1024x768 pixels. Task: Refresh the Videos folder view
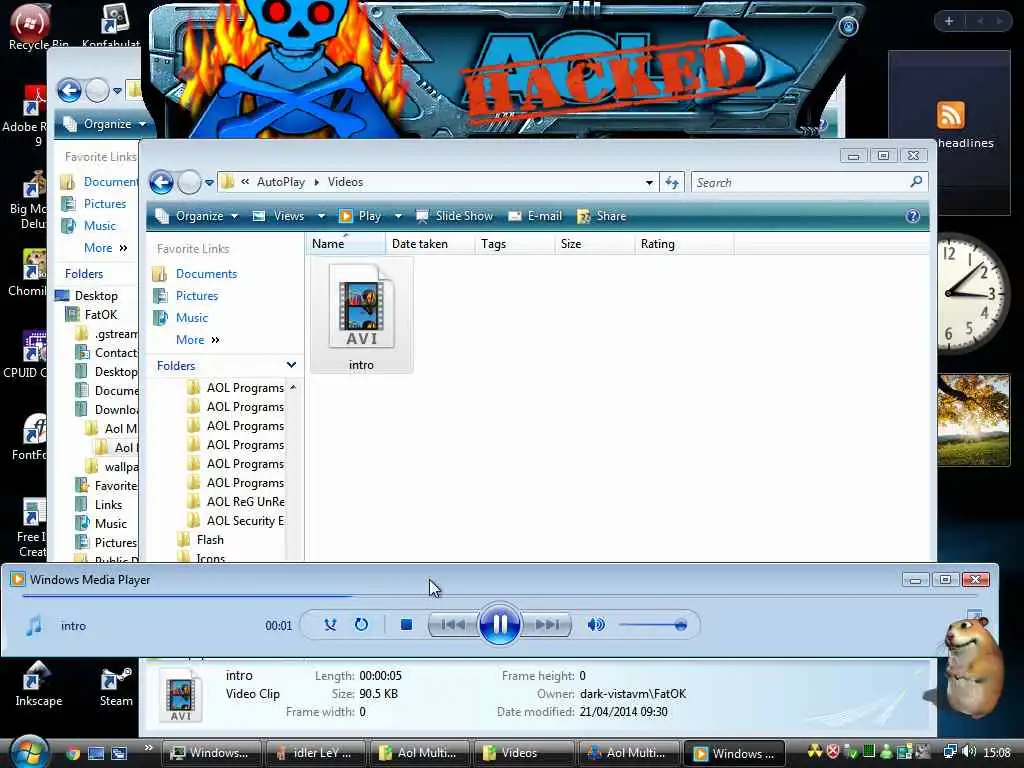pos(672,183)
